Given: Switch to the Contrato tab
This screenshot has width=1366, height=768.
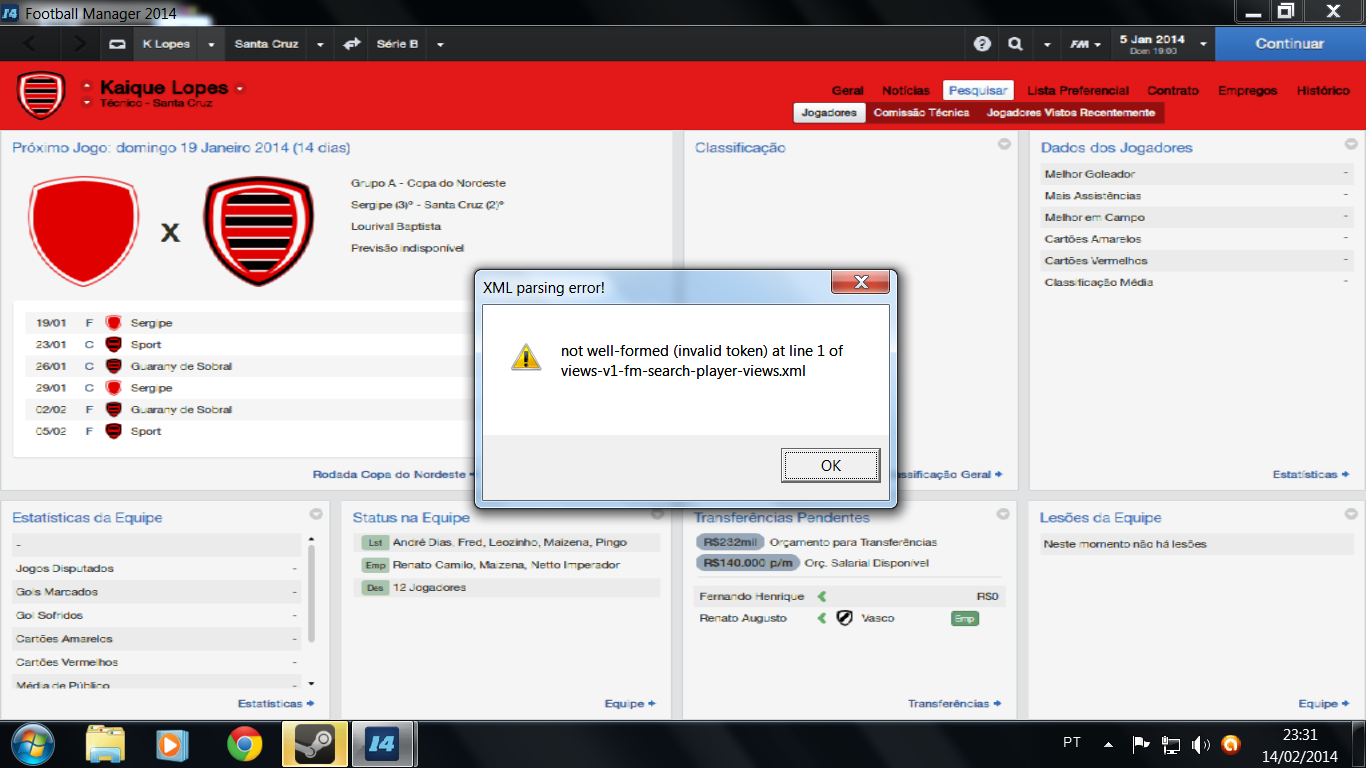Looking at the screenshot, I should point(1172,90).
